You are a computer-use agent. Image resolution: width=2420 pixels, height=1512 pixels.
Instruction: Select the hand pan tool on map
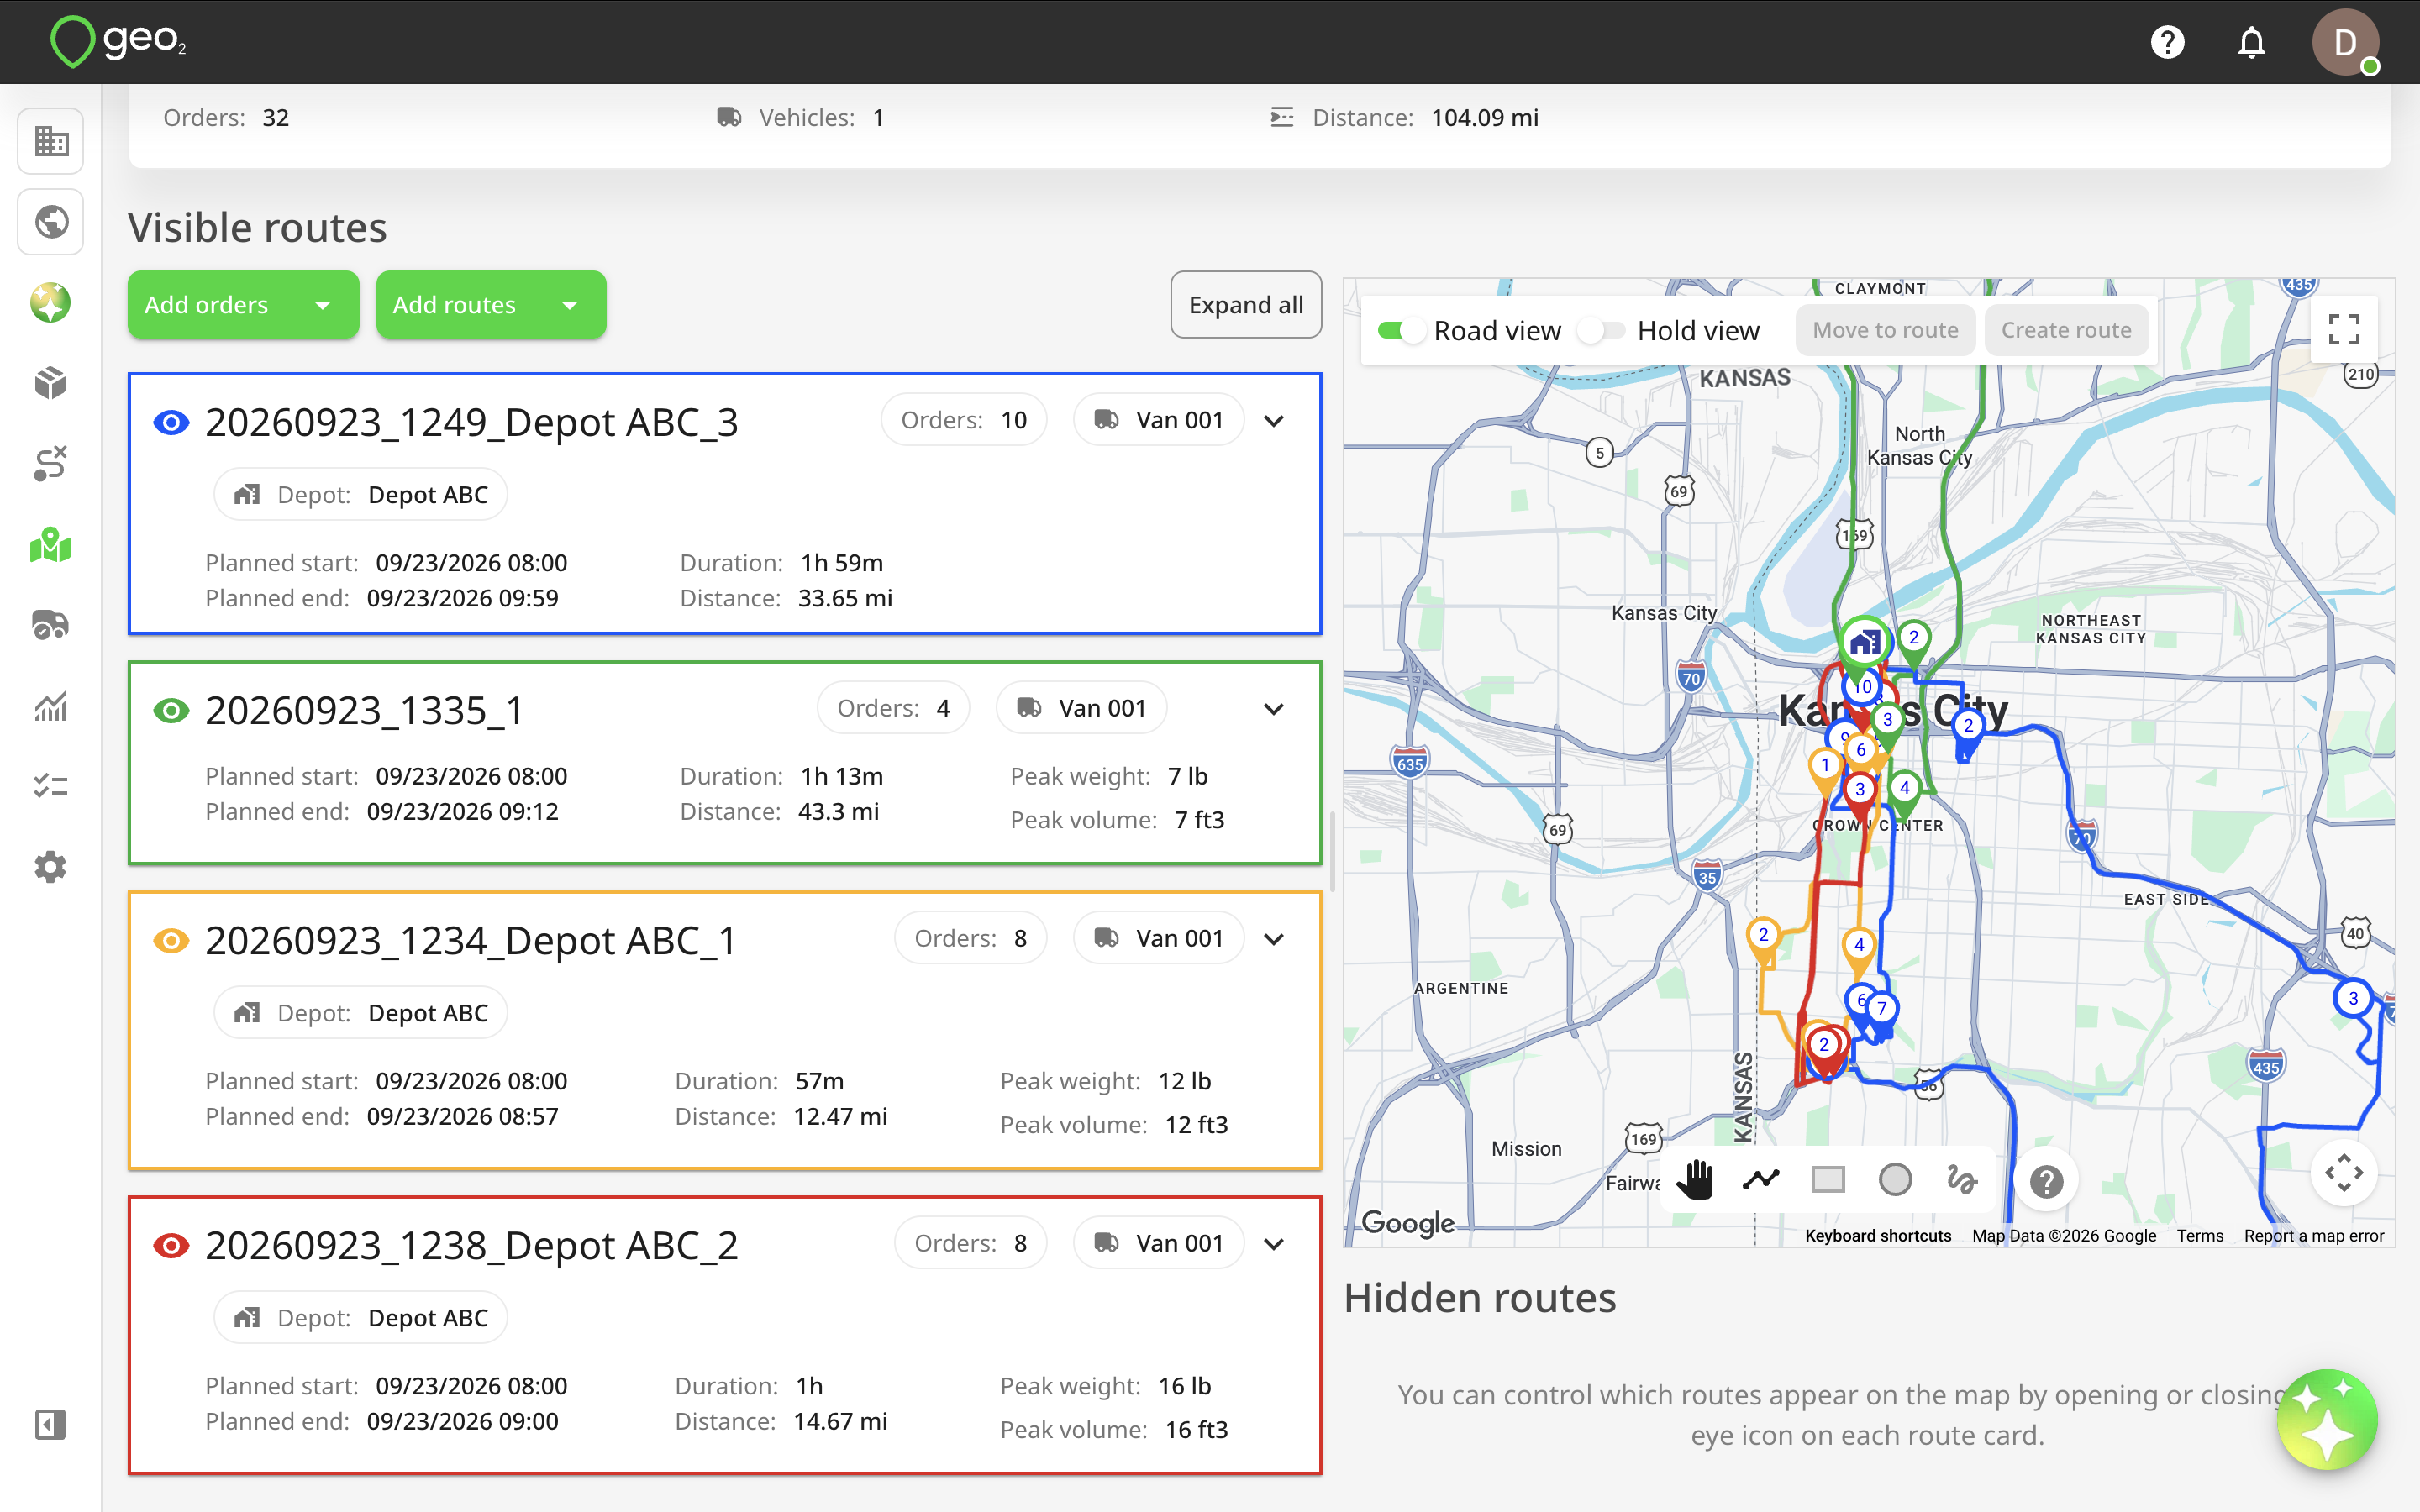(1695, 1180)
